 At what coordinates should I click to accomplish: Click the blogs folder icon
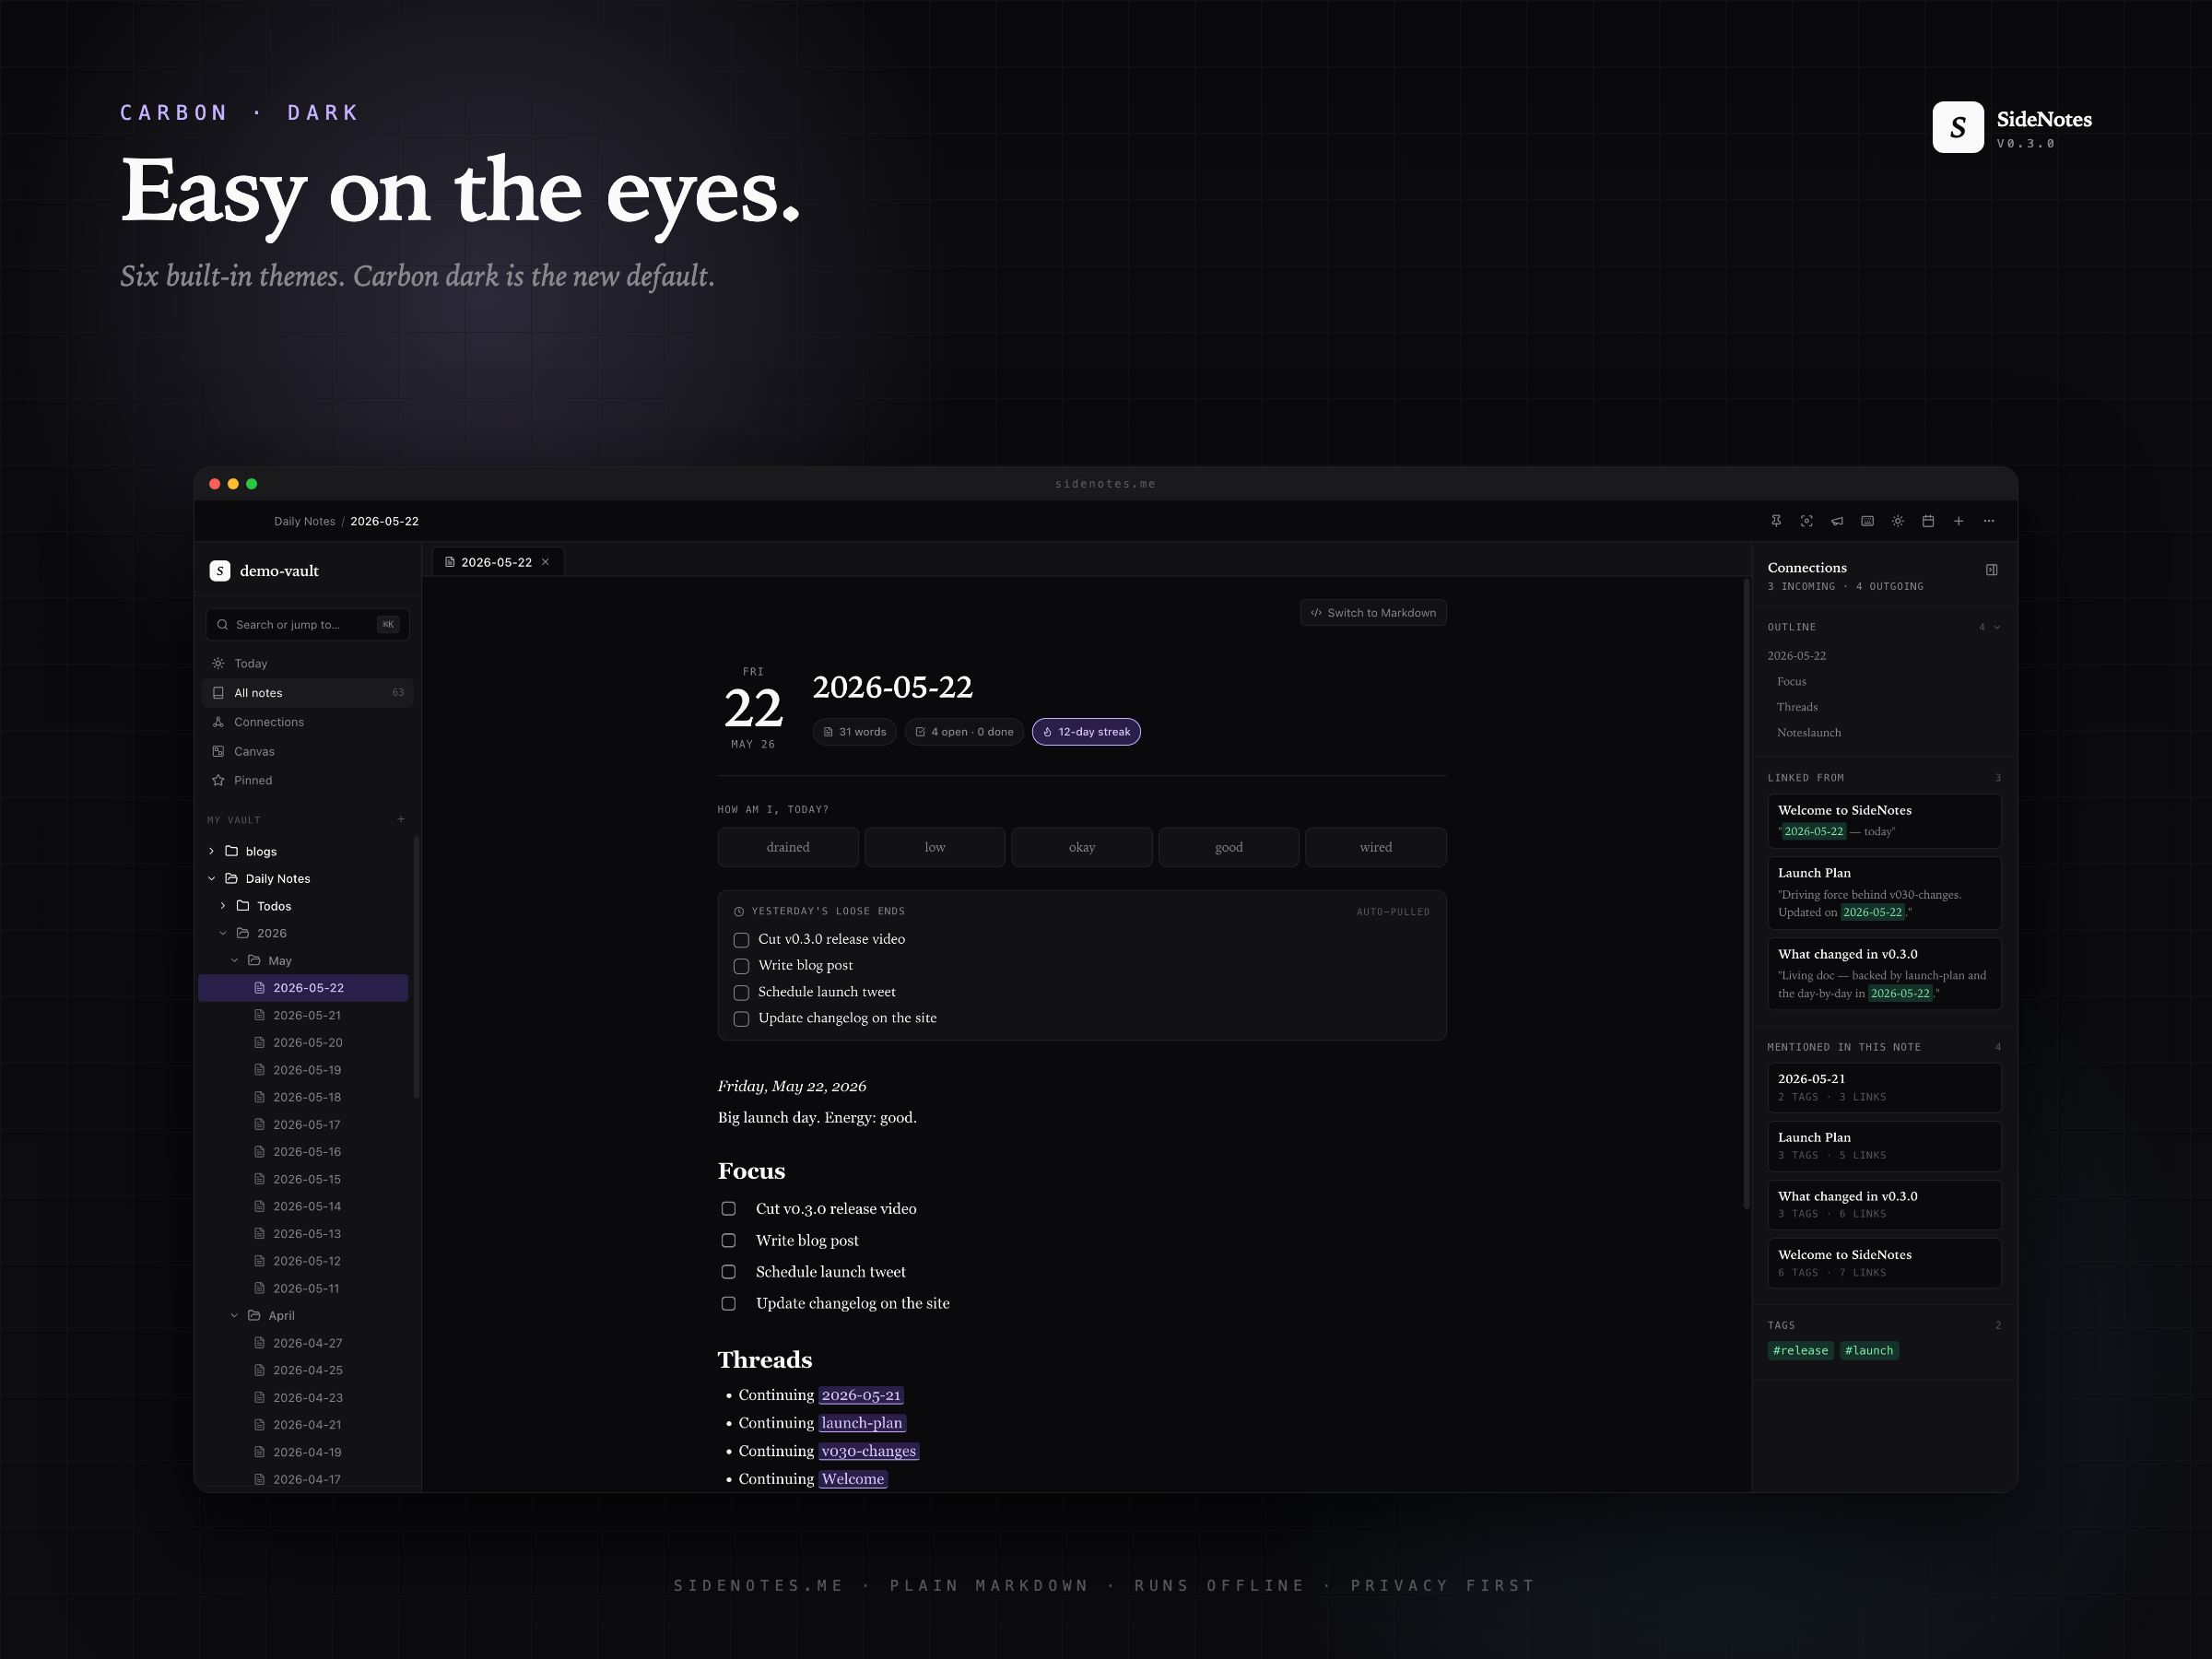[x=232, y=851]
